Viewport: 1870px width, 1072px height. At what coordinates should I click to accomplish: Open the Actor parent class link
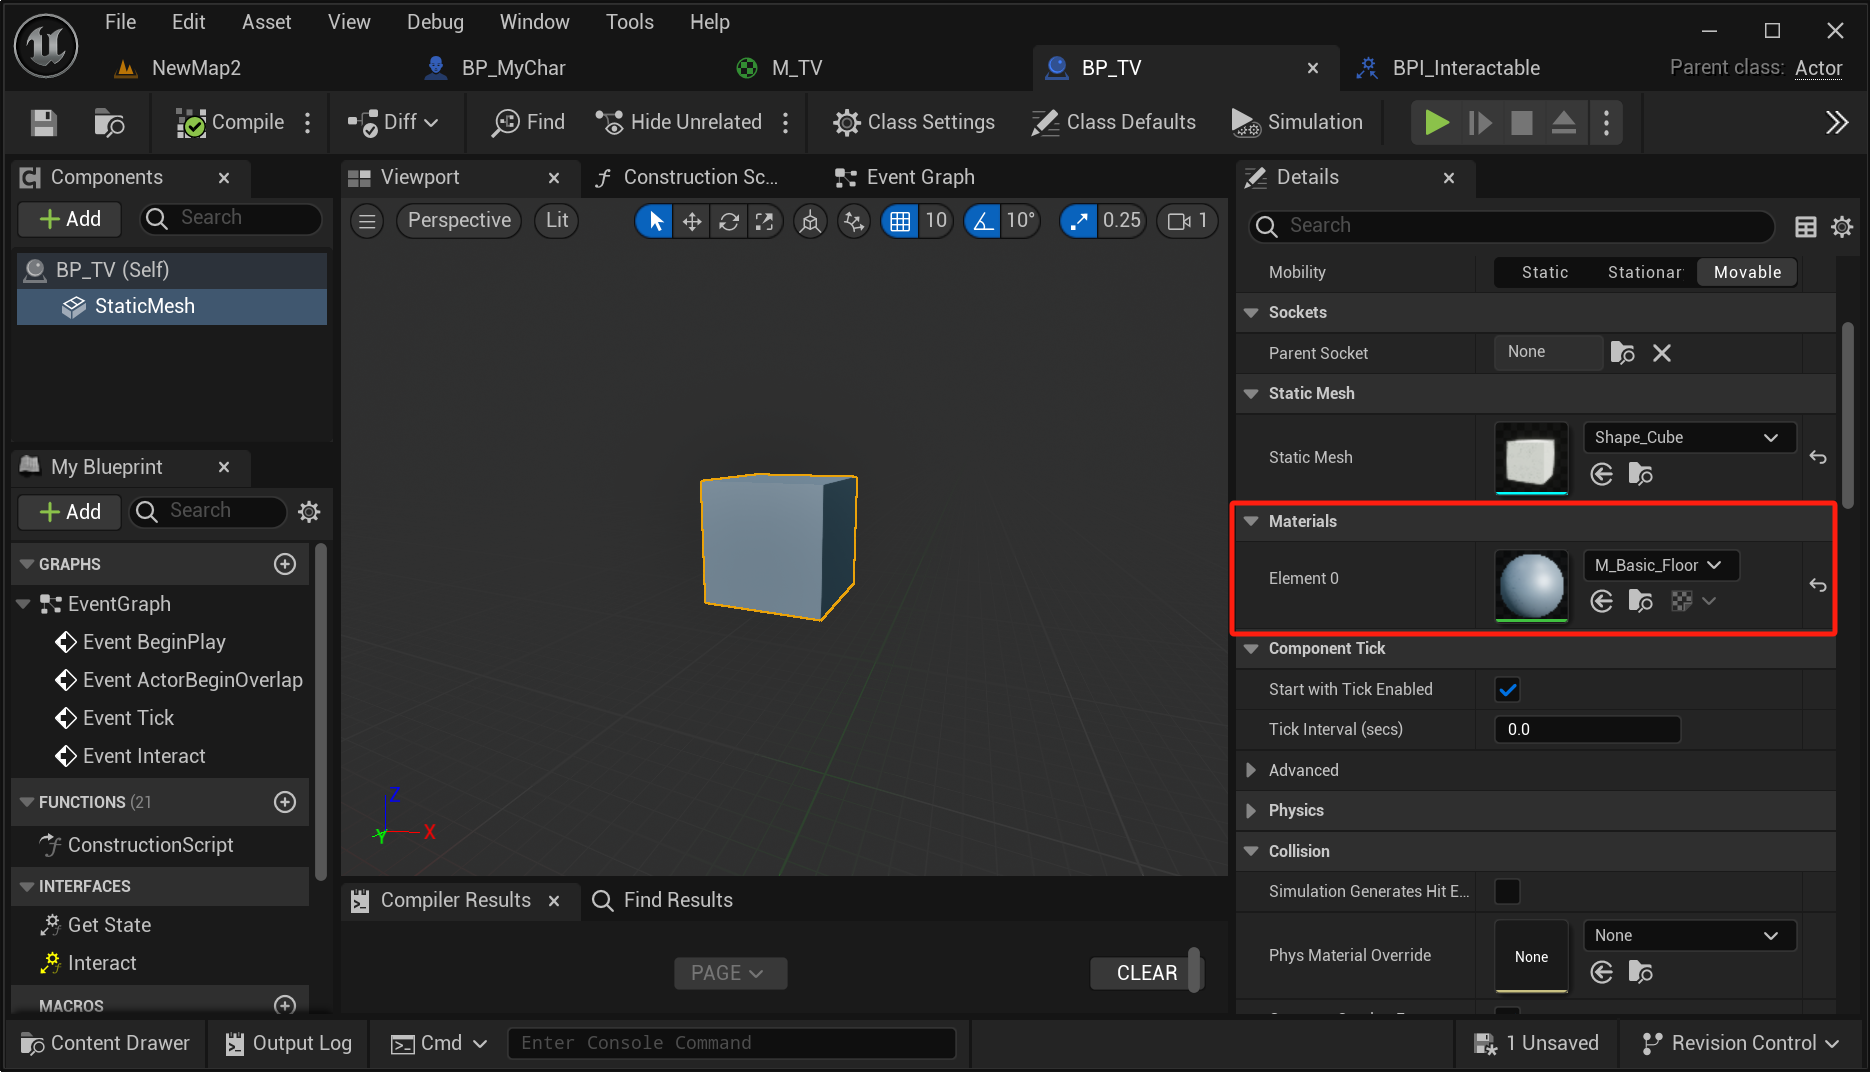tap(1818, 68)
